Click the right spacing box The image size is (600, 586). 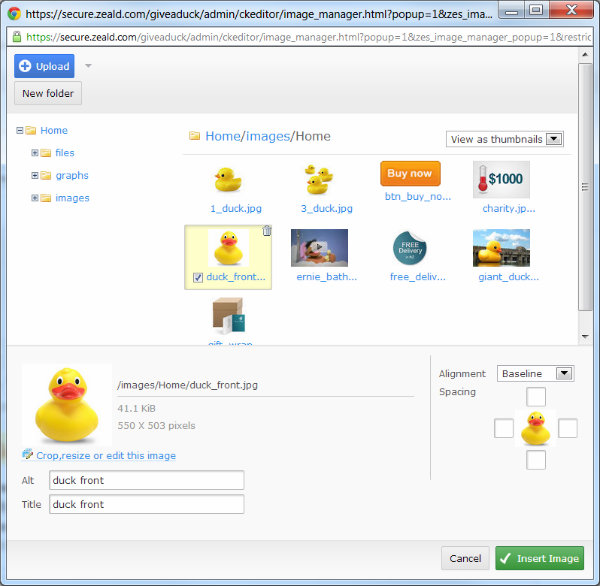click(567, 428)
